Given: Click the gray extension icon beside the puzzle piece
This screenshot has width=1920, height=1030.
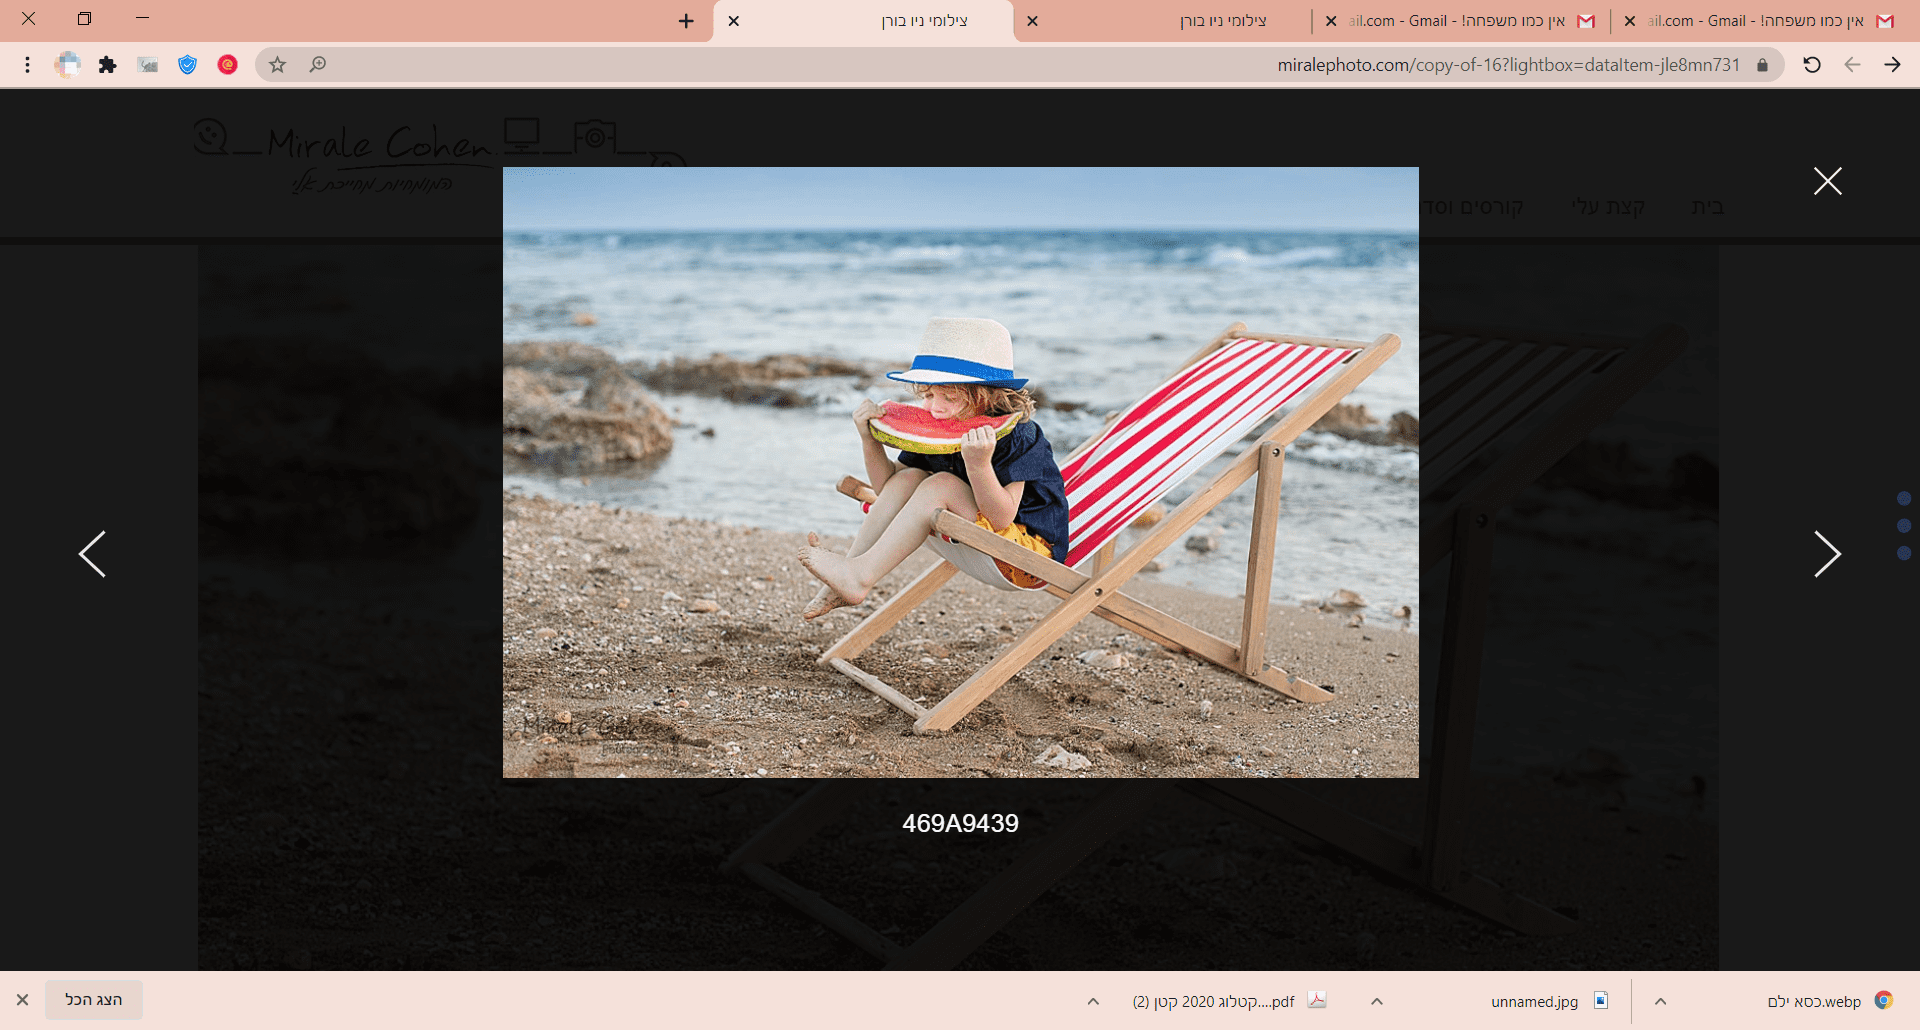Looking at the screenshot, I should pyautogui.click(x=148, y=65).
